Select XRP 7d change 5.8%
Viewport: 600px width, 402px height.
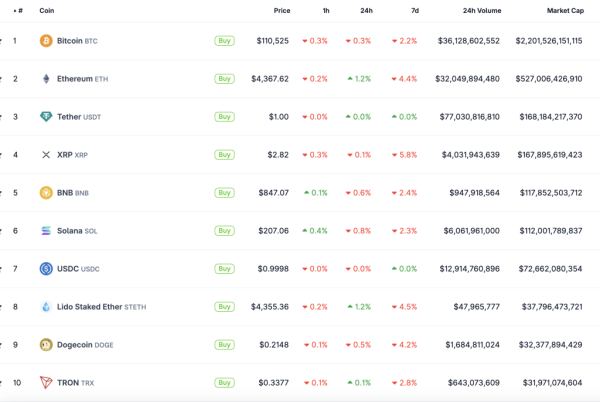404,155
